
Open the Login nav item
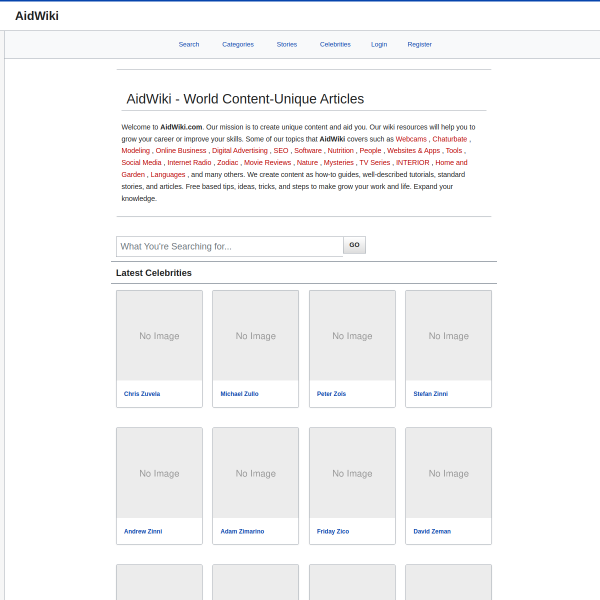pyautogui.click(x=379, y=44)
